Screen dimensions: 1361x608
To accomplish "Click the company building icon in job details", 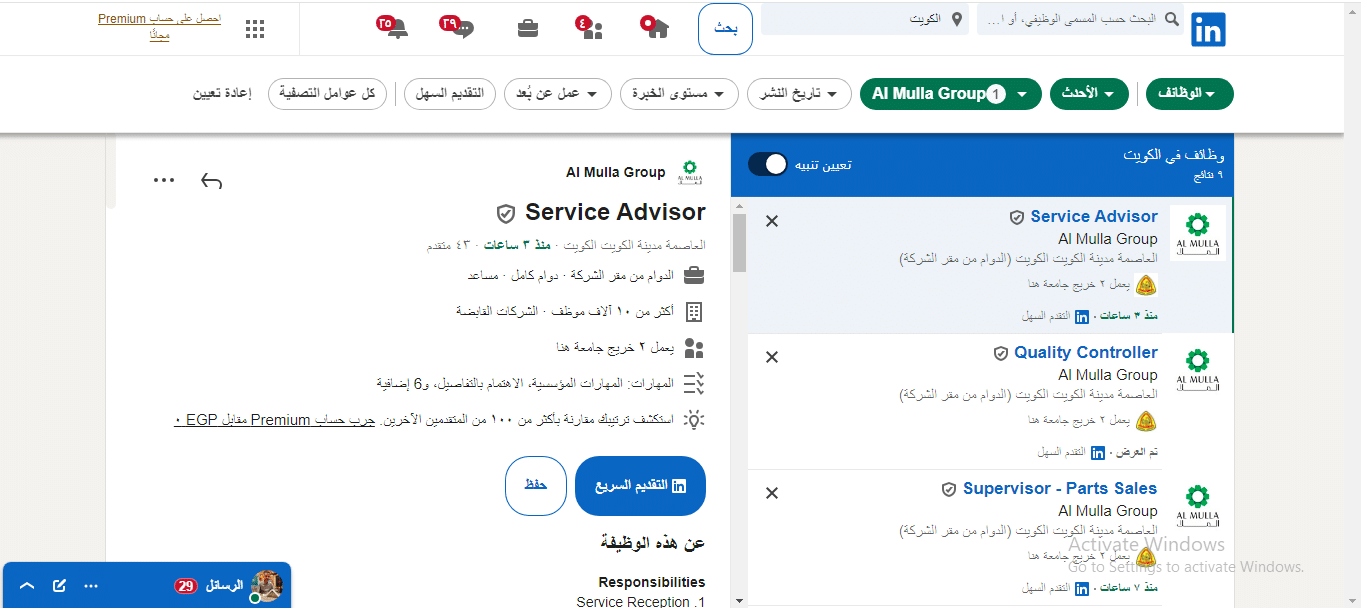I will pos(694,312).
